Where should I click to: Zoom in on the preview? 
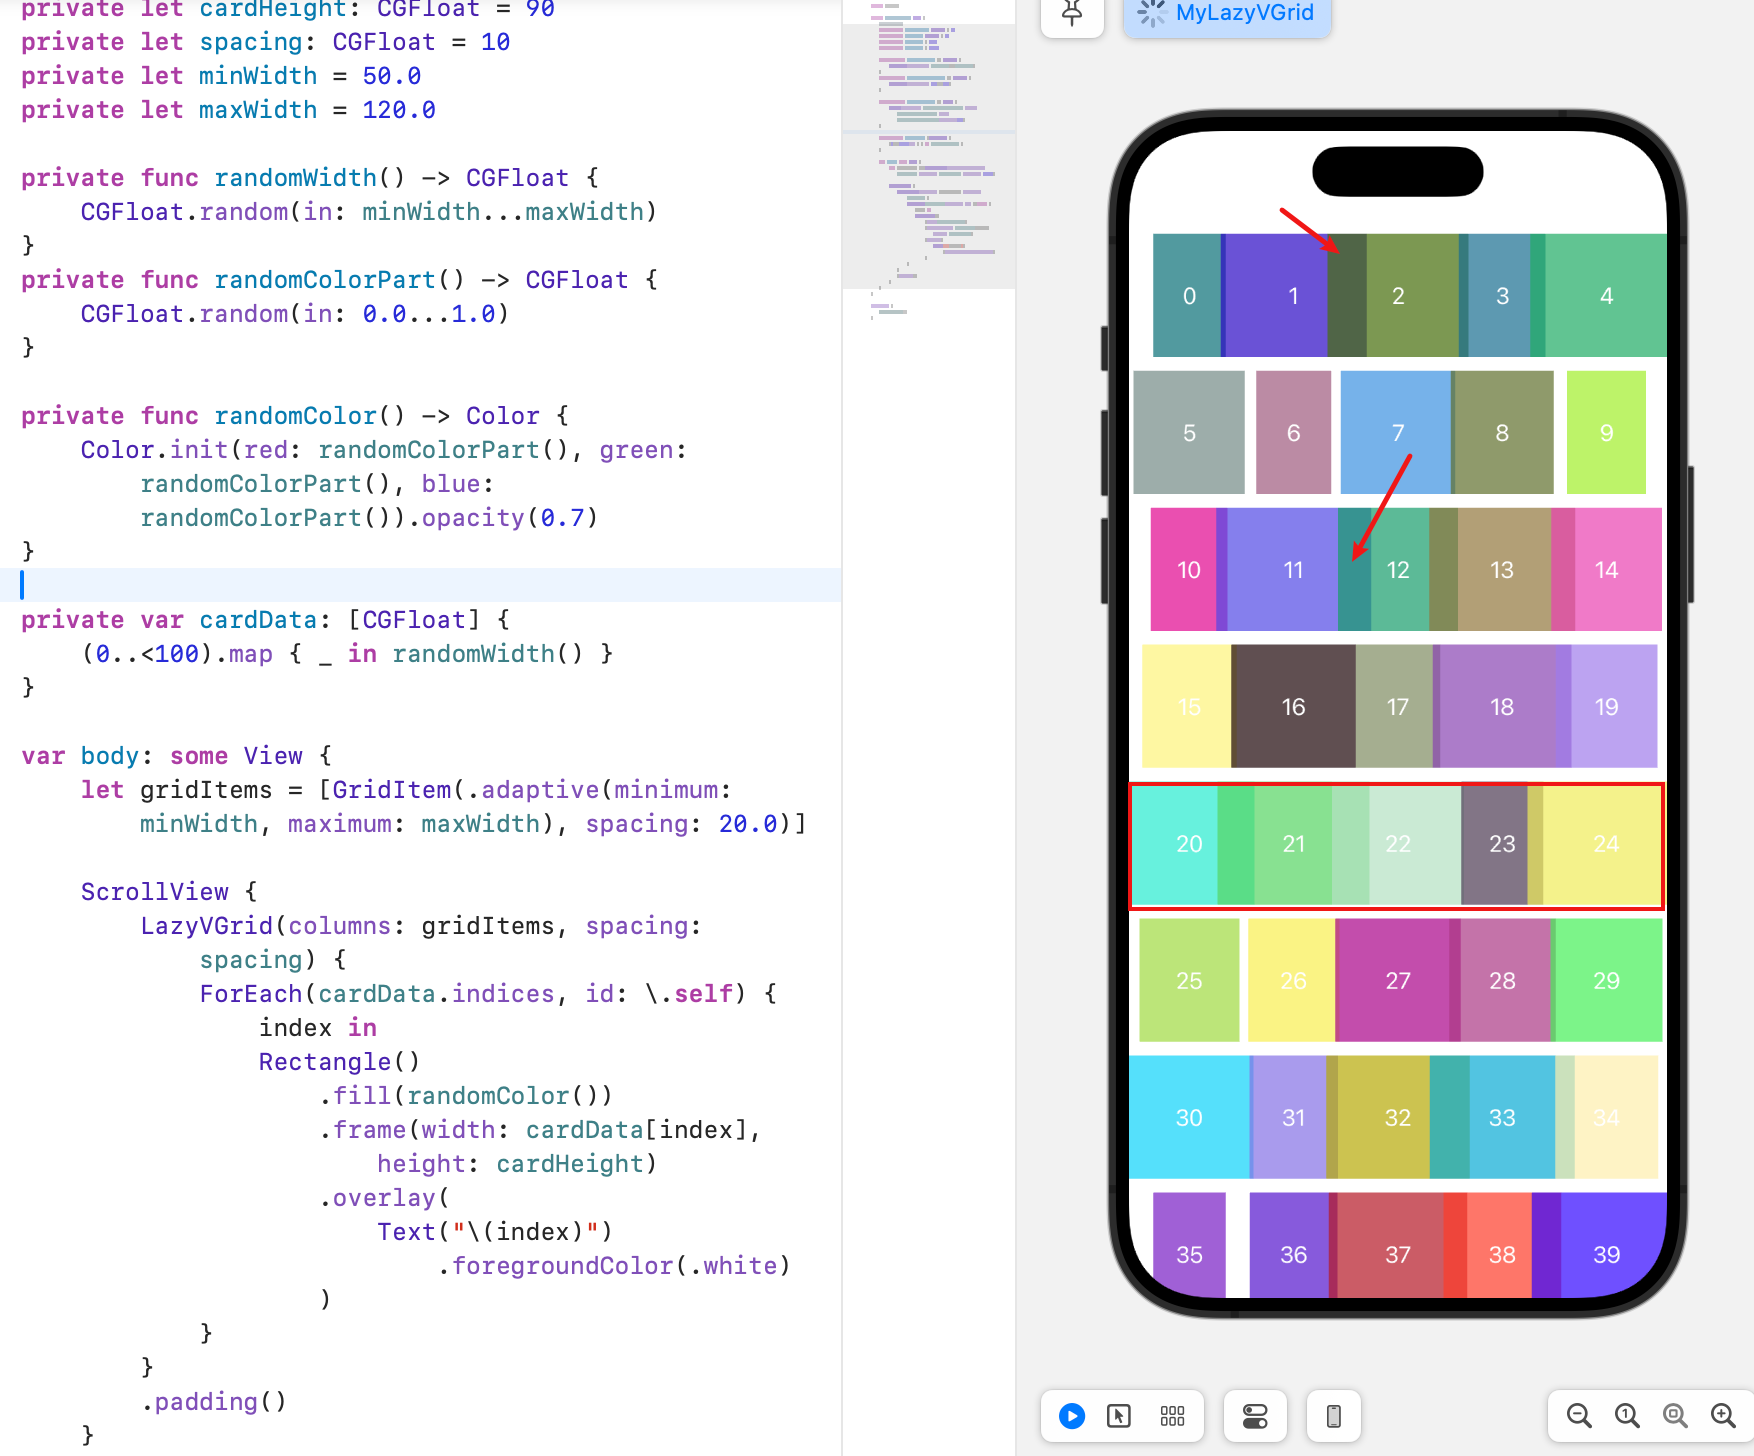[x=1724, y=1416]
